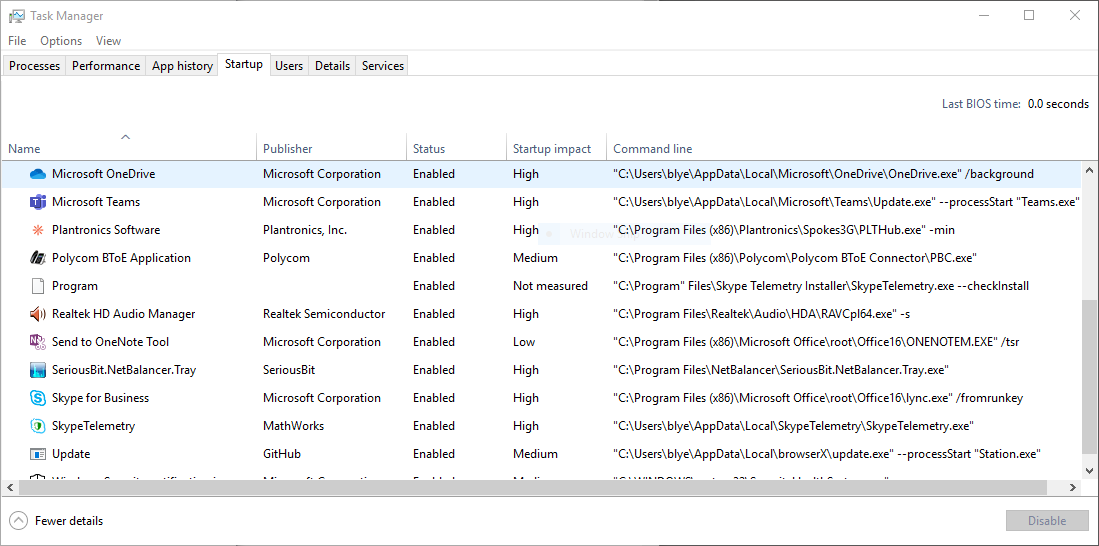Switch to the Performance tab
Image resolution: width=1099 pixels, height=546 pixels.
(x=106, y=66)
